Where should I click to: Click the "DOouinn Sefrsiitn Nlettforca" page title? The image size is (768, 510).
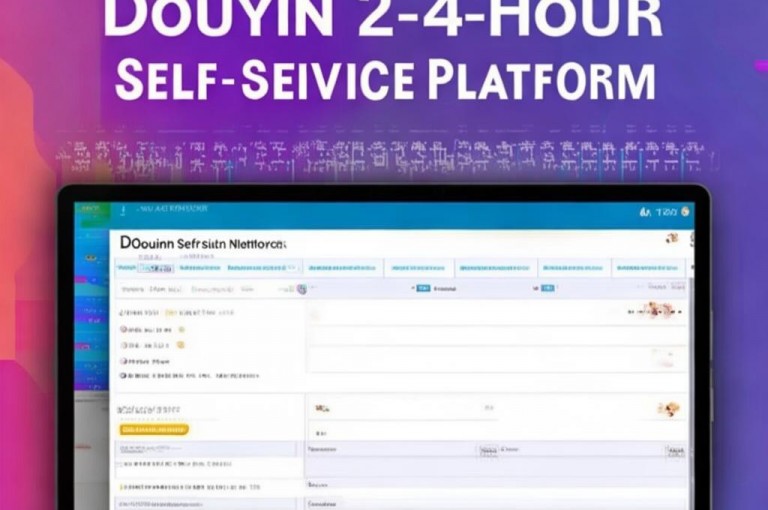203,243
